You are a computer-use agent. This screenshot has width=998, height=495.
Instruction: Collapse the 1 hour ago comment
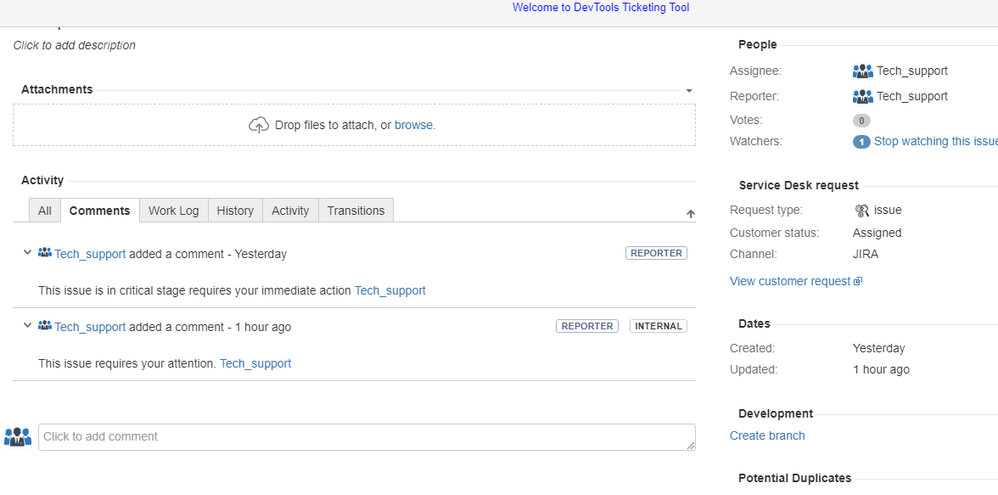point(27,326)
